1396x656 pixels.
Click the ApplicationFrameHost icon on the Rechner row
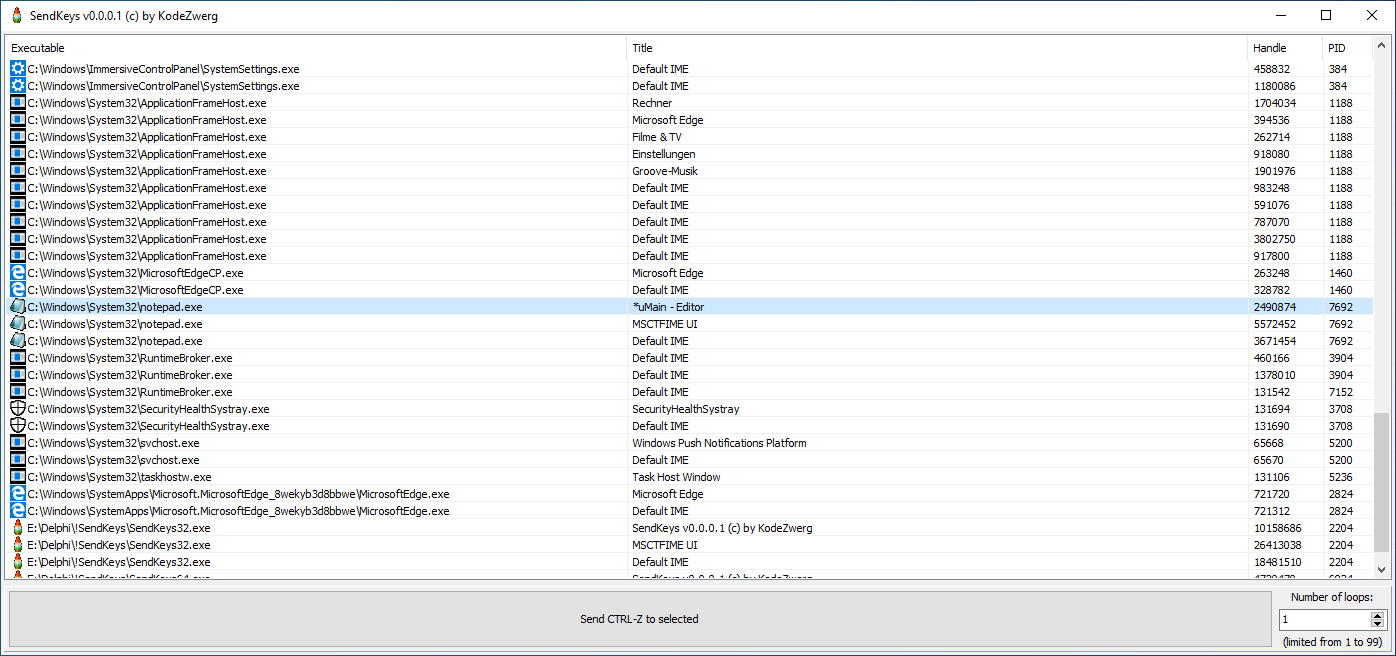pyautogui.click(x=17, y=102)
